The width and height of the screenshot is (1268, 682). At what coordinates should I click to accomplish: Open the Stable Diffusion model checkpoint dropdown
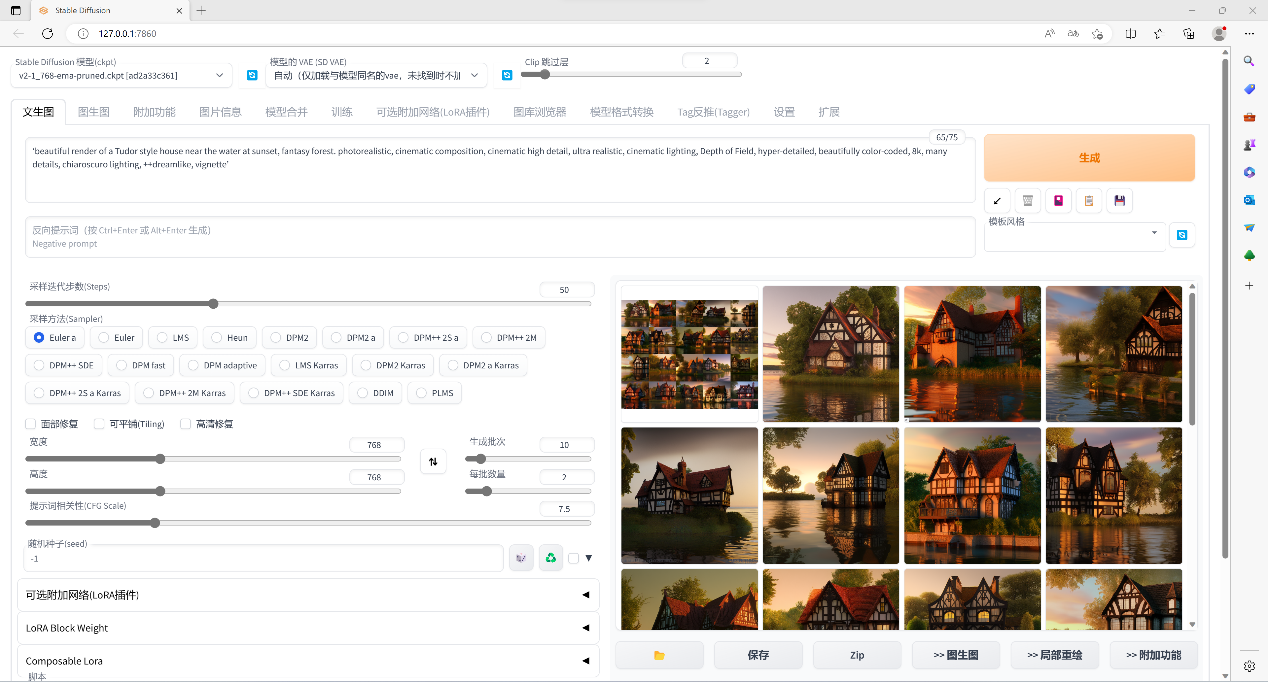point(121,75)
